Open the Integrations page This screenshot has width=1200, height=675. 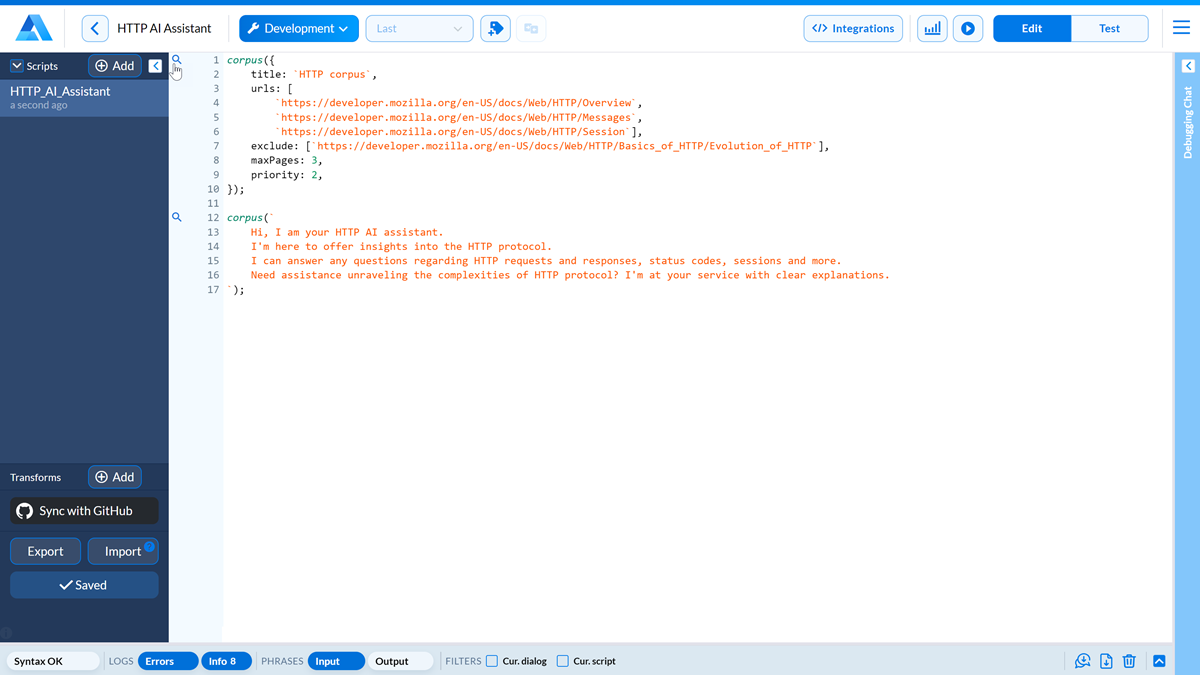853,28
